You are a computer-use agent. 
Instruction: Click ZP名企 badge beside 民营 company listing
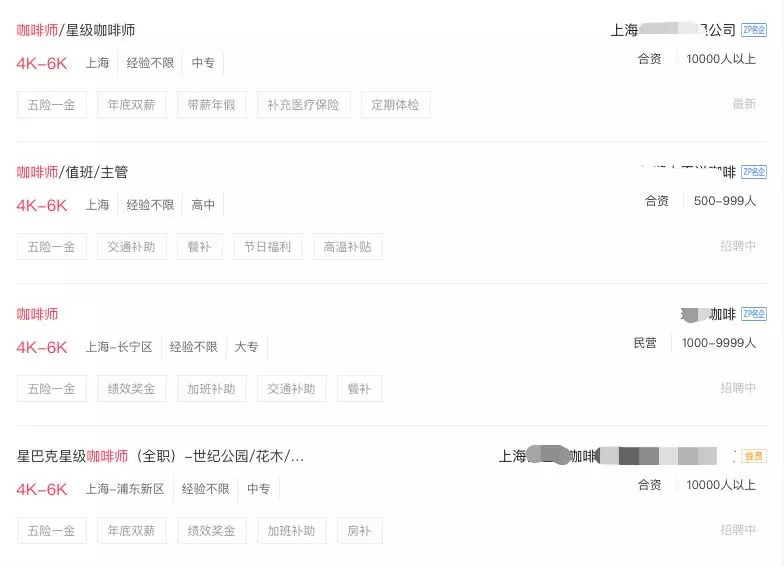[754, 314]
